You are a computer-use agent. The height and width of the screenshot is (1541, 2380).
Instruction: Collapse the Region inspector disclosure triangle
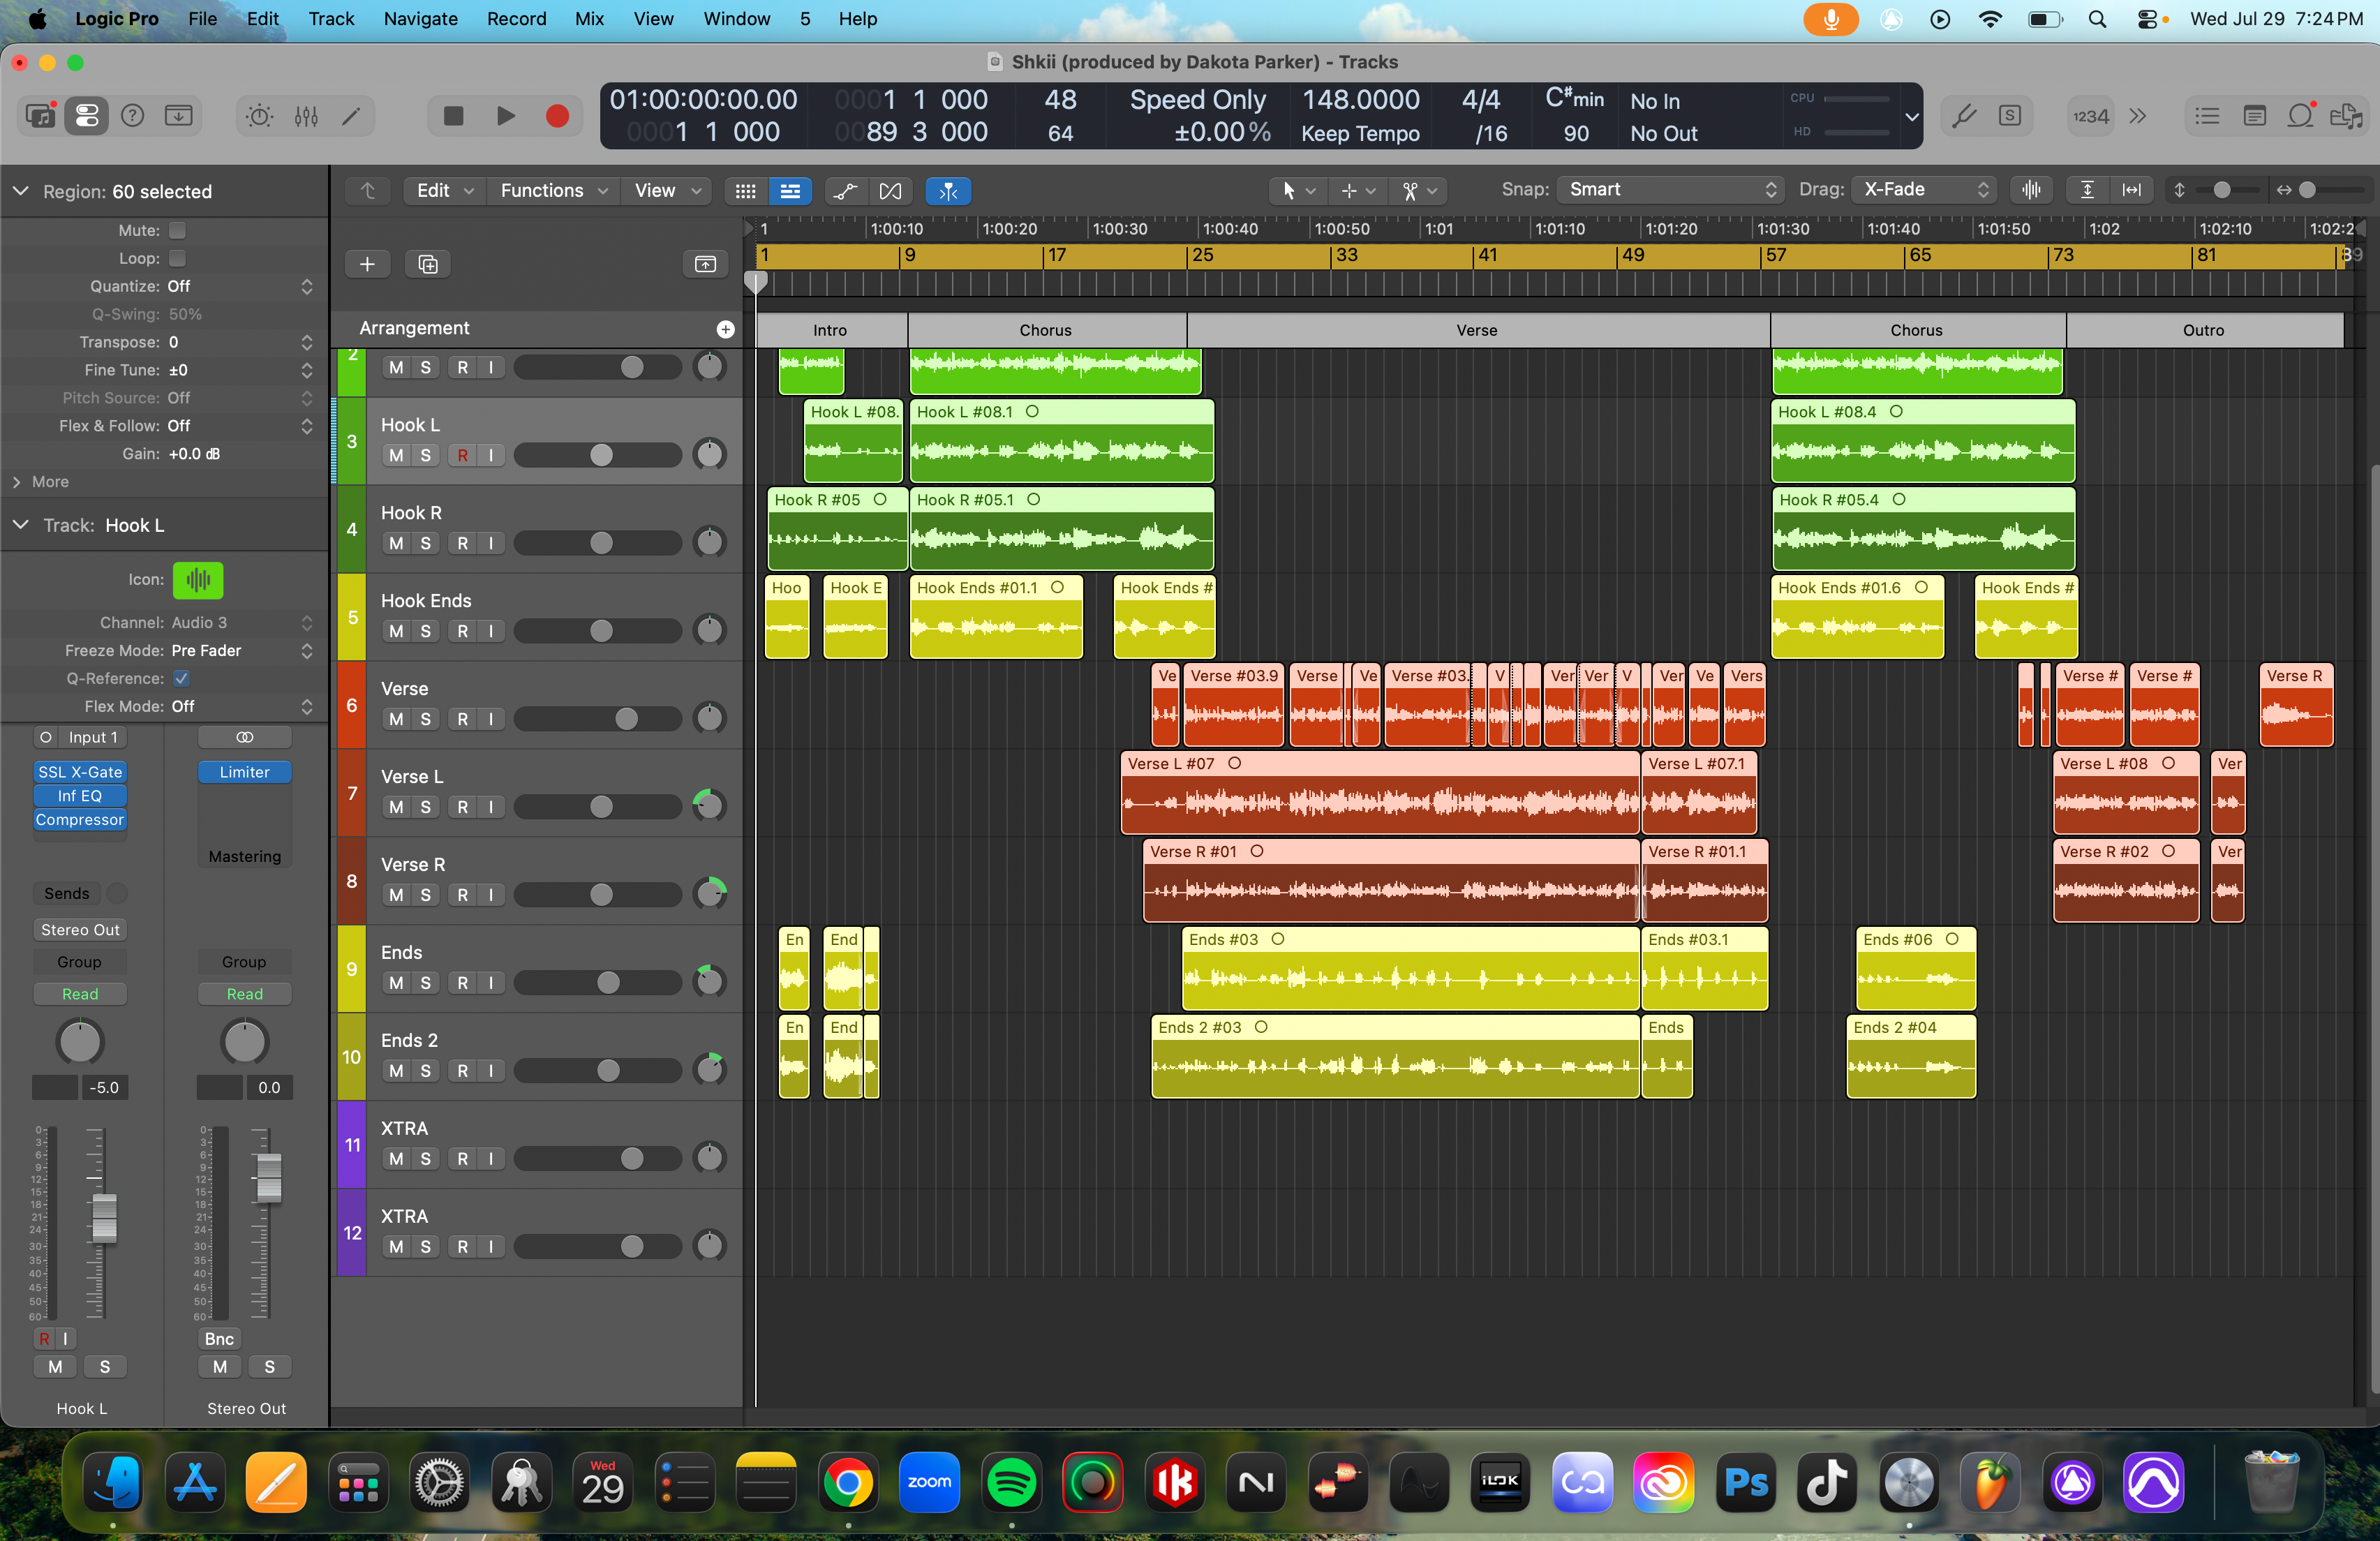(x=20, y=191)
